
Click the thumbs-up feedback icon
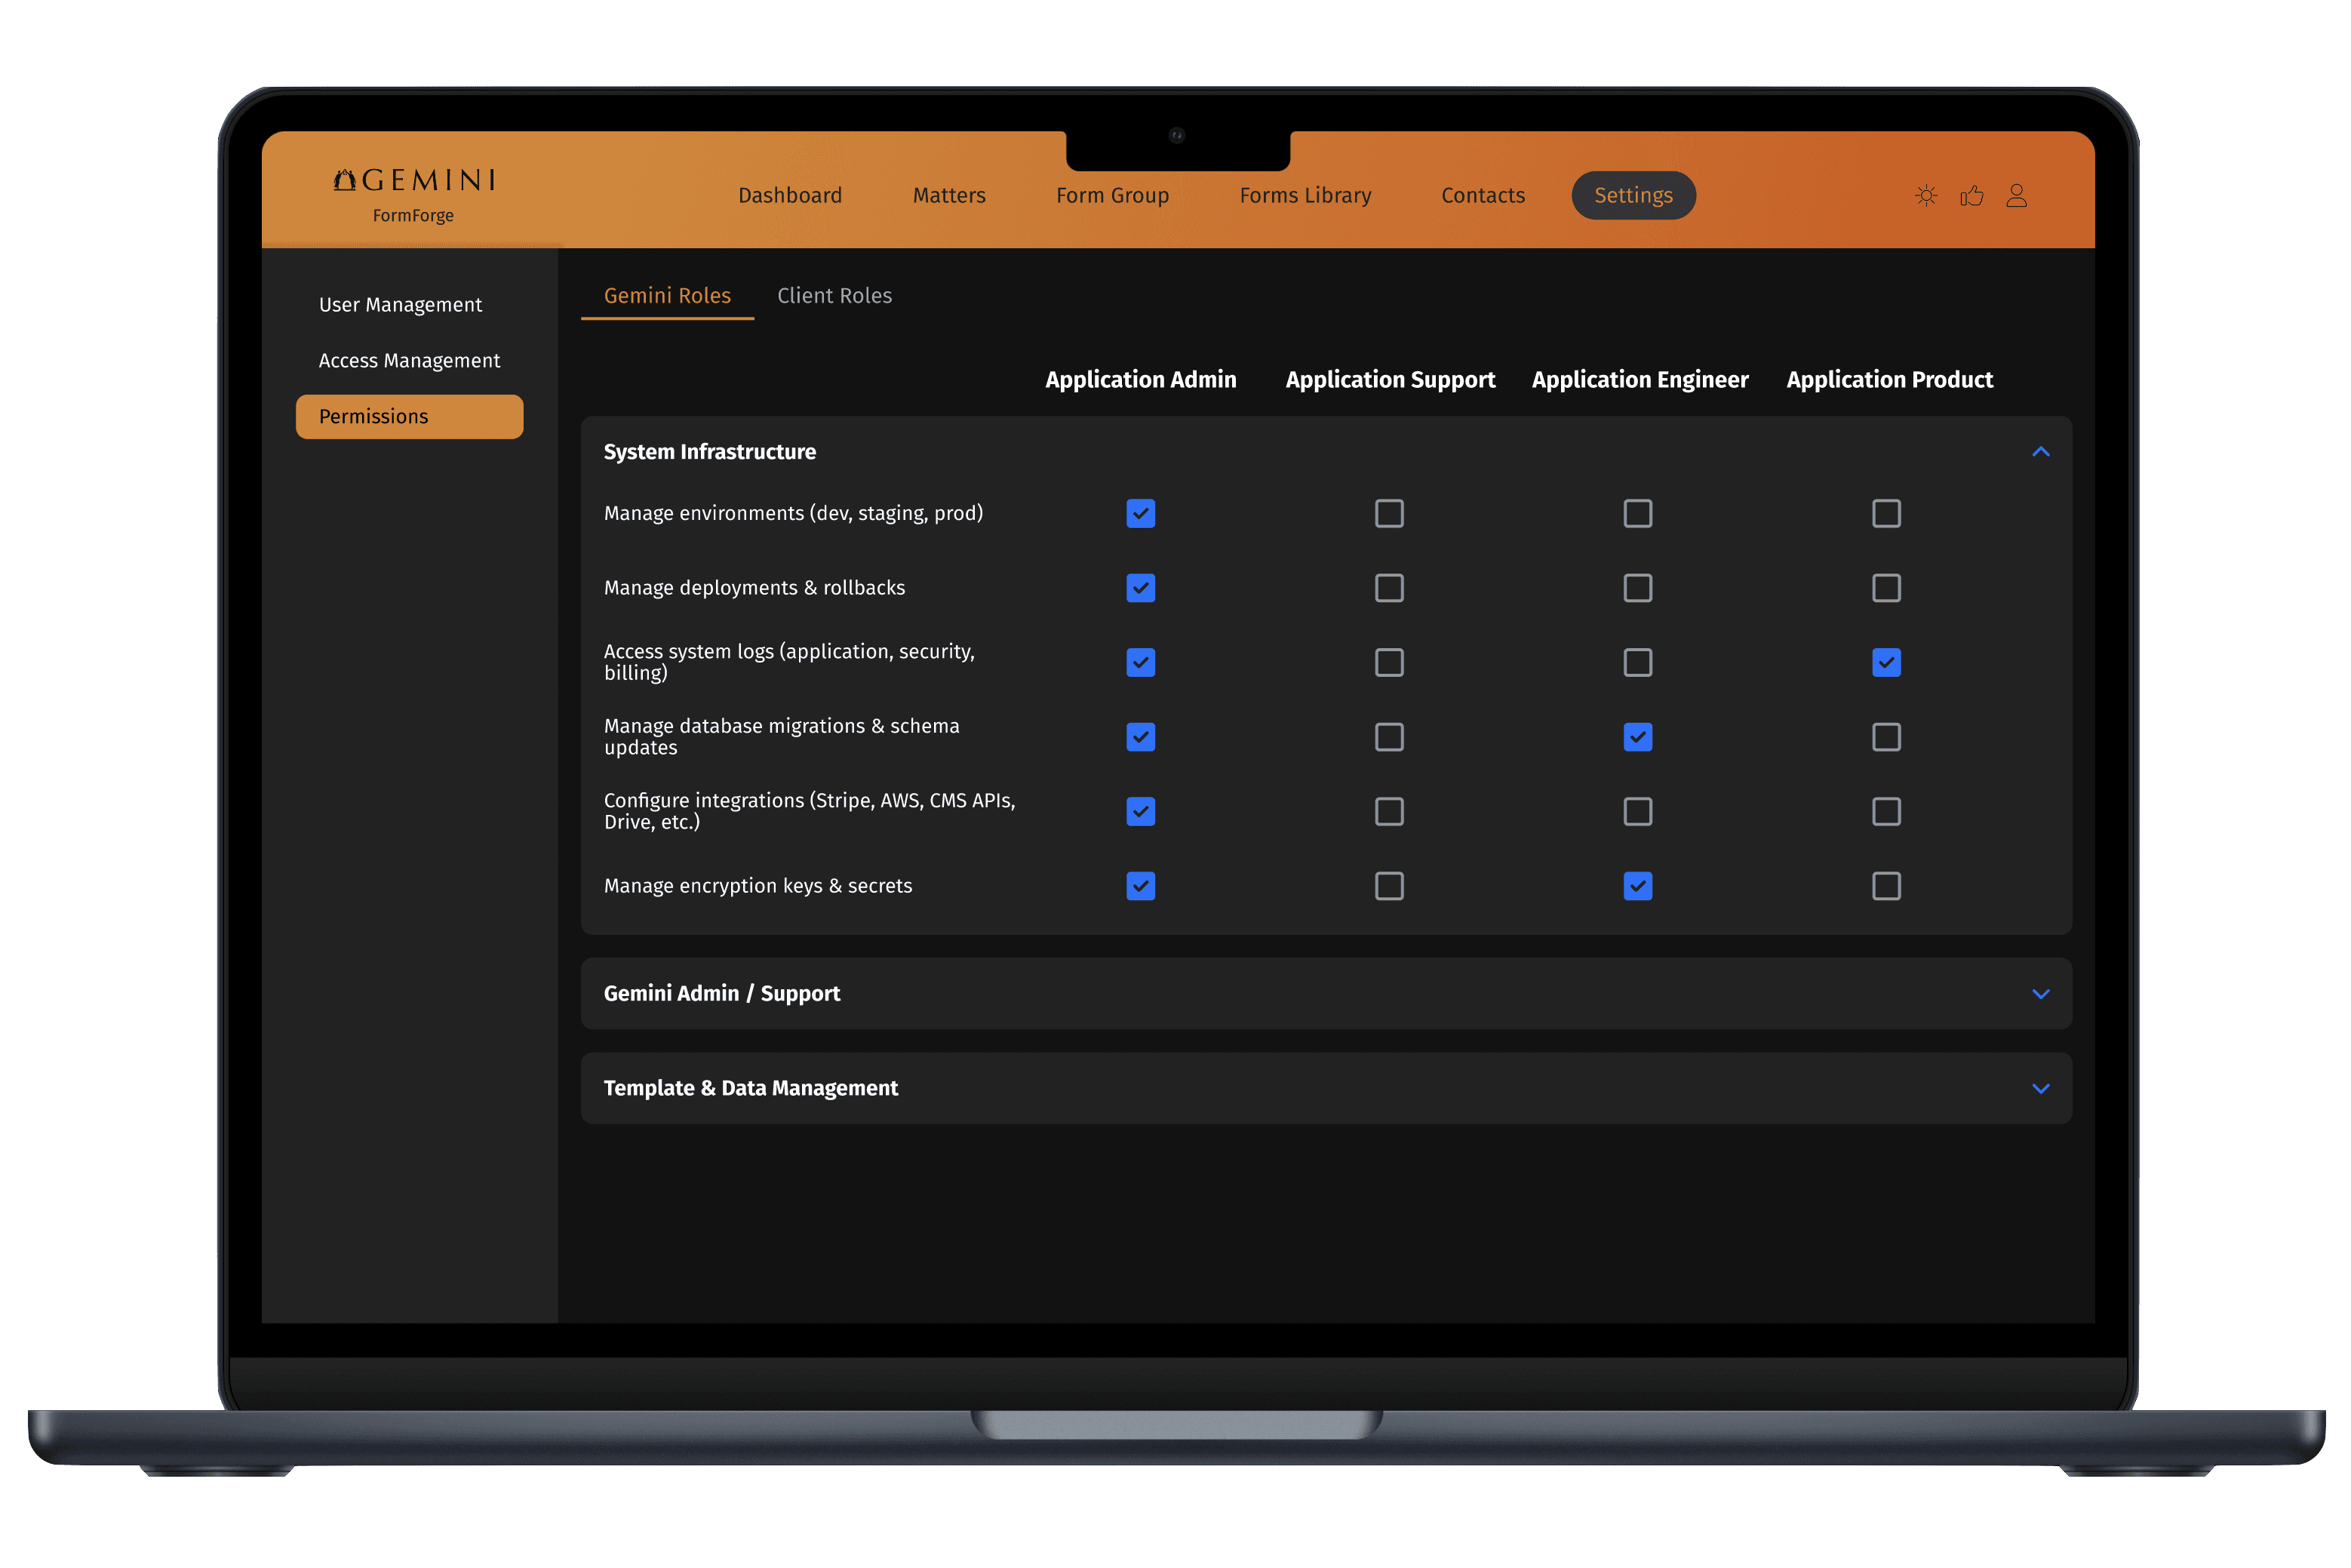click(x=1971, y=196)
